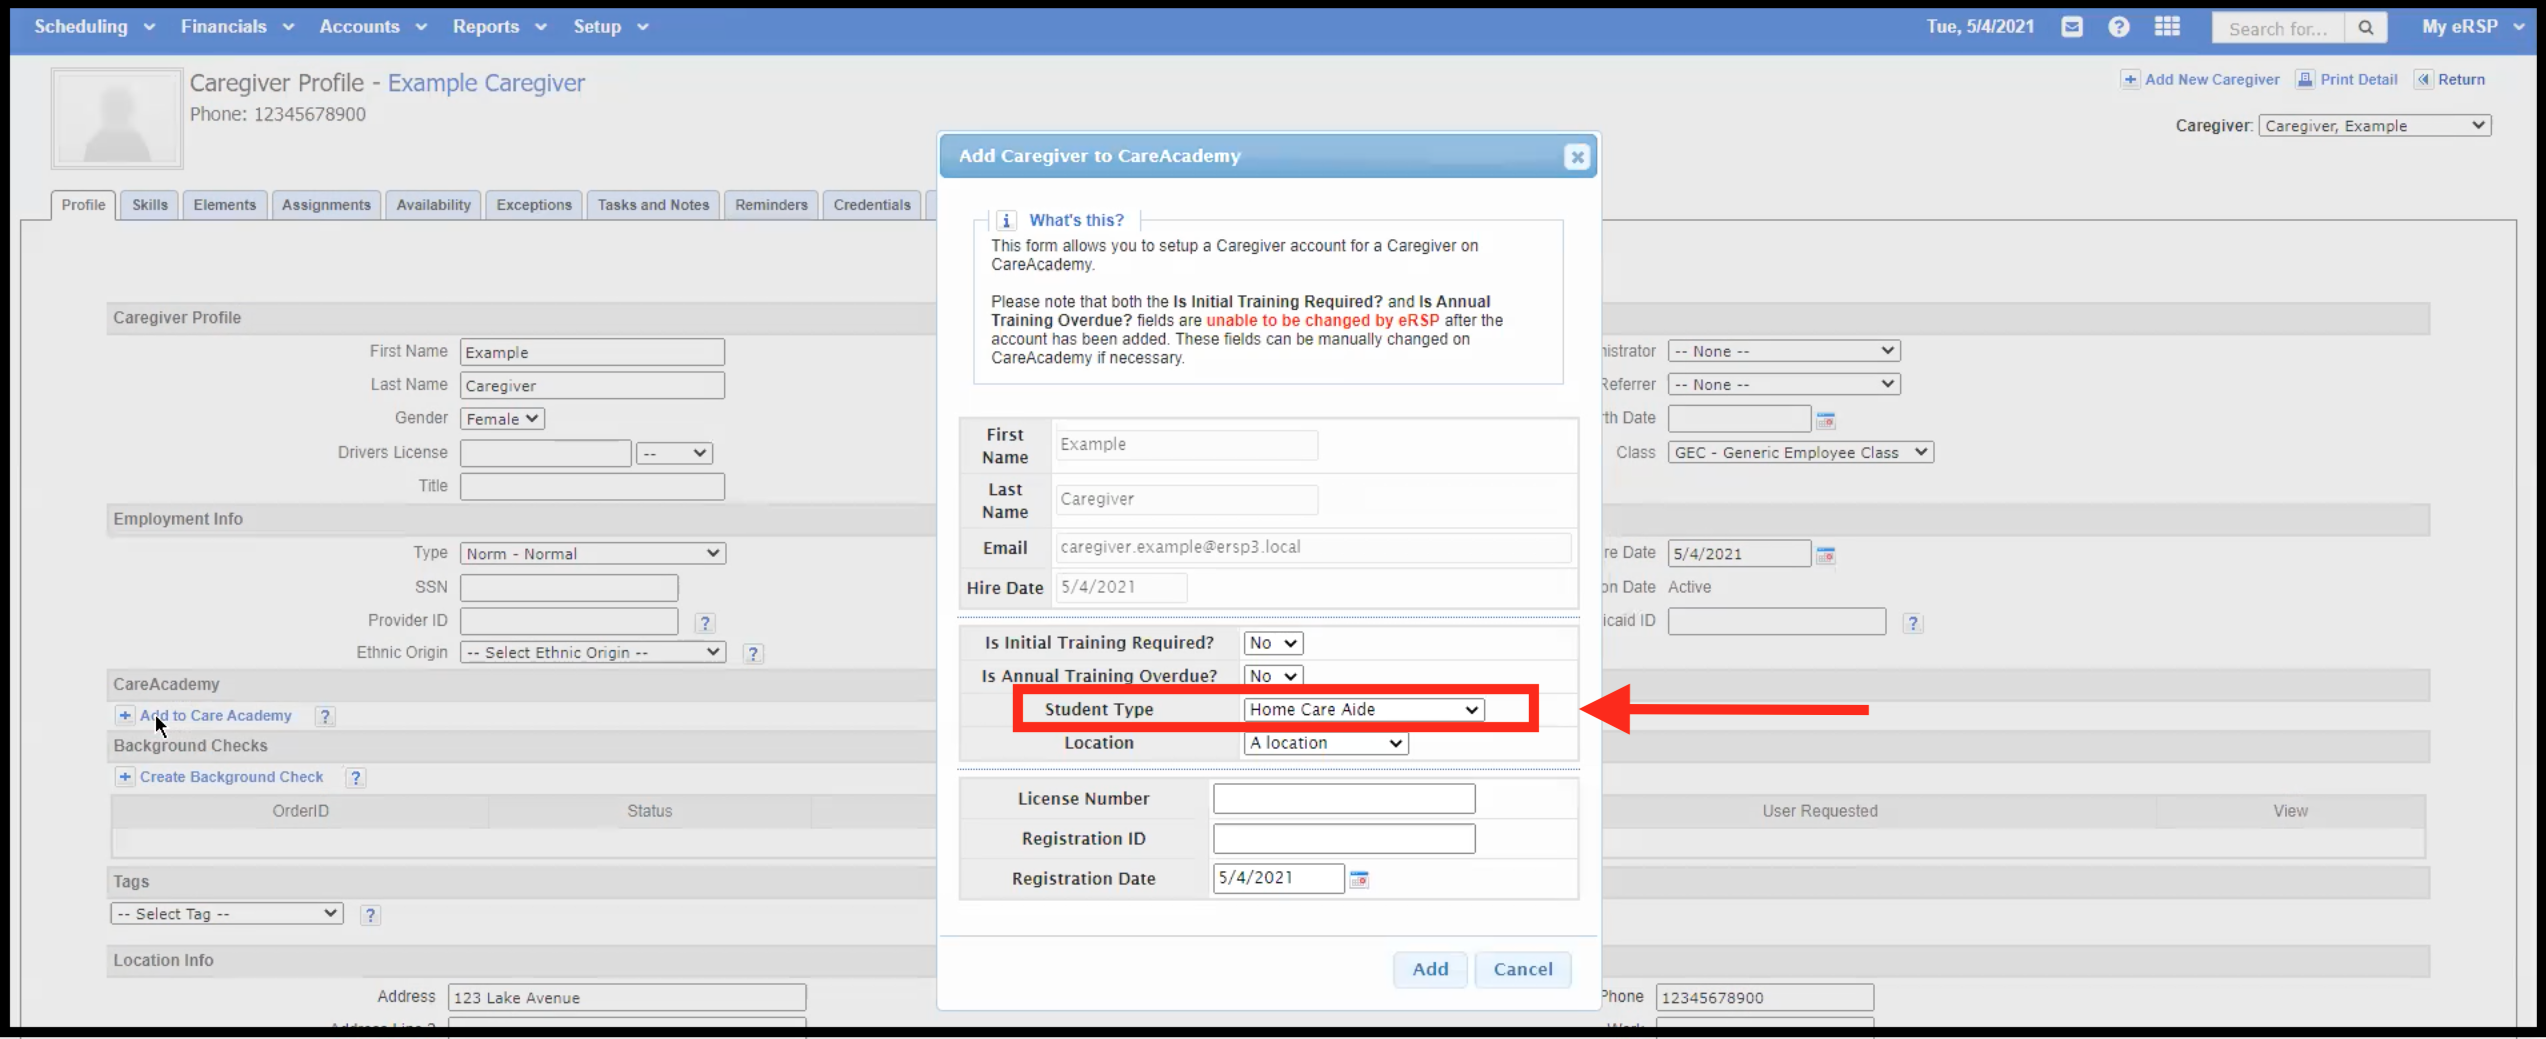Click help icon next to Ethnic Origin
Viewport: 2546px width, 1039px height.
(753, 654)
